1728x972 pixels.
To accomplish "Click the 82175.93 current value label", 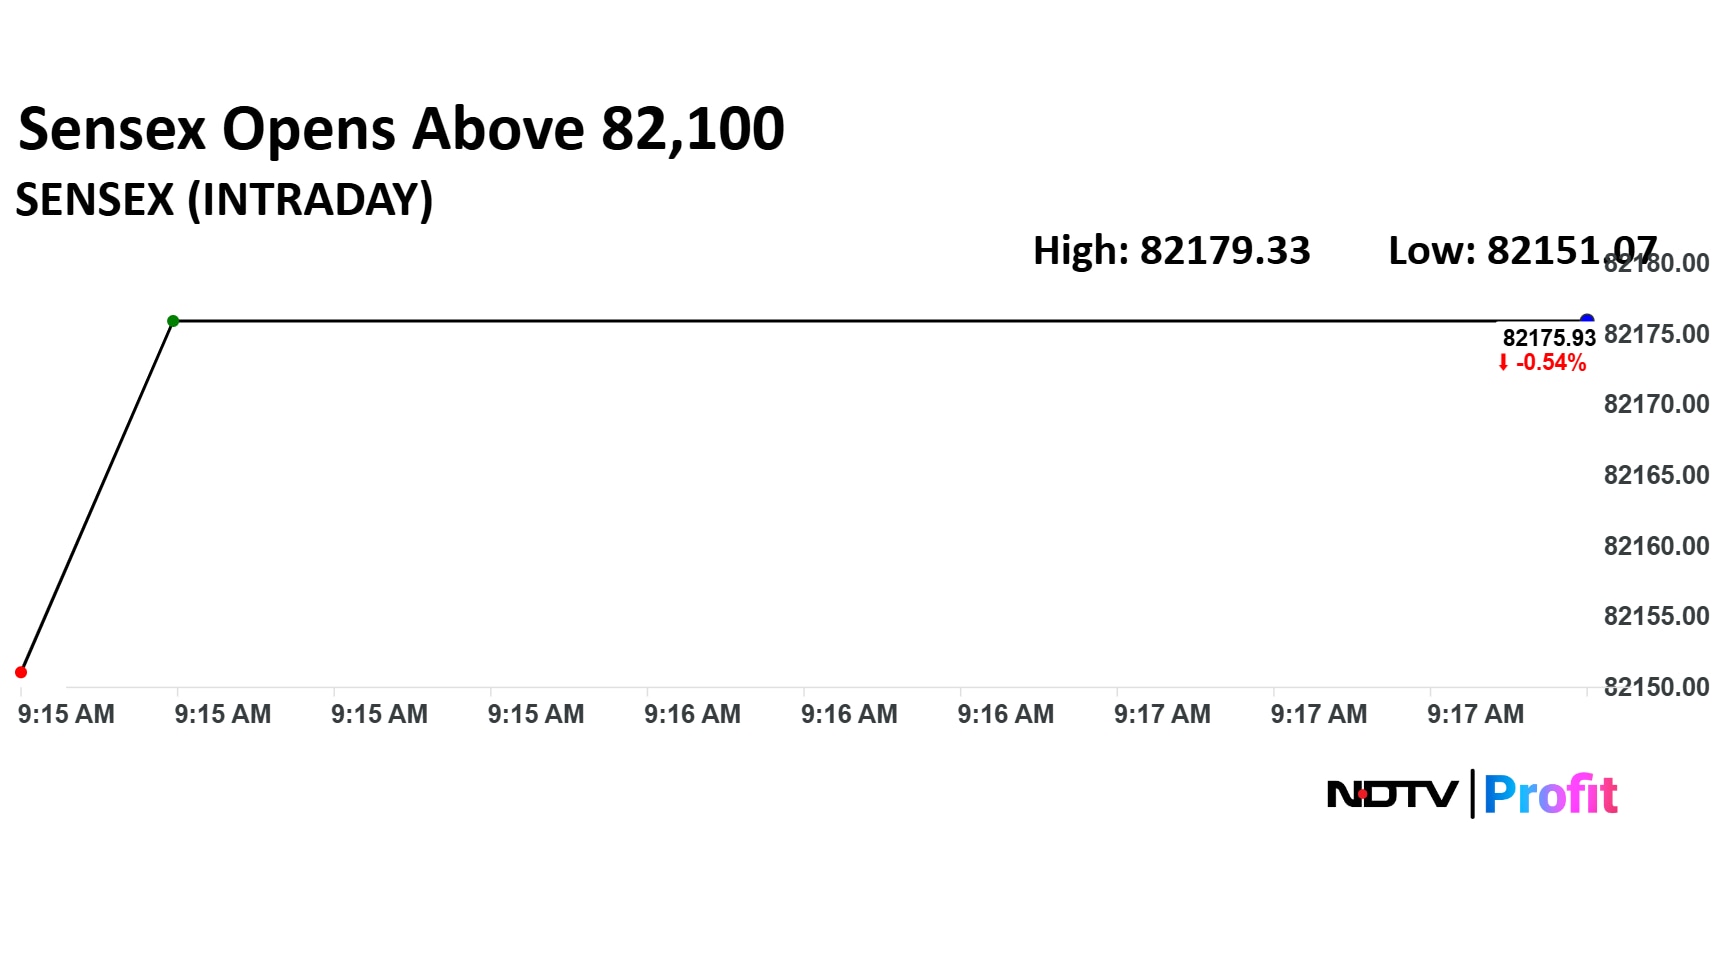I will coord(1549,338).
